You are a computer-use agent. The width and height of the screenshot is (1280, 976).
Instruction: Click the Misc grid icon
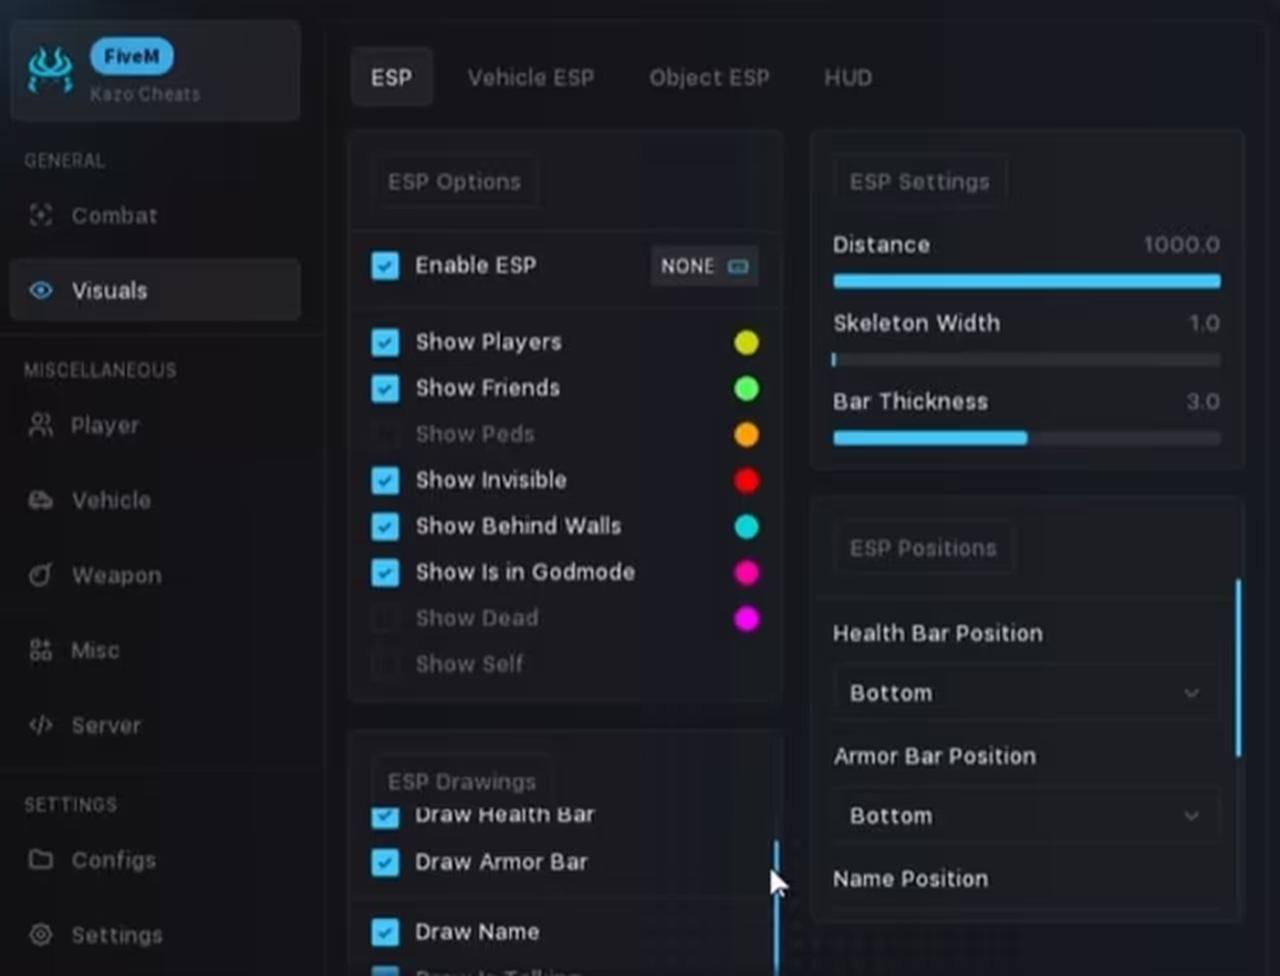pyautogui.click(x=40, y=650)
